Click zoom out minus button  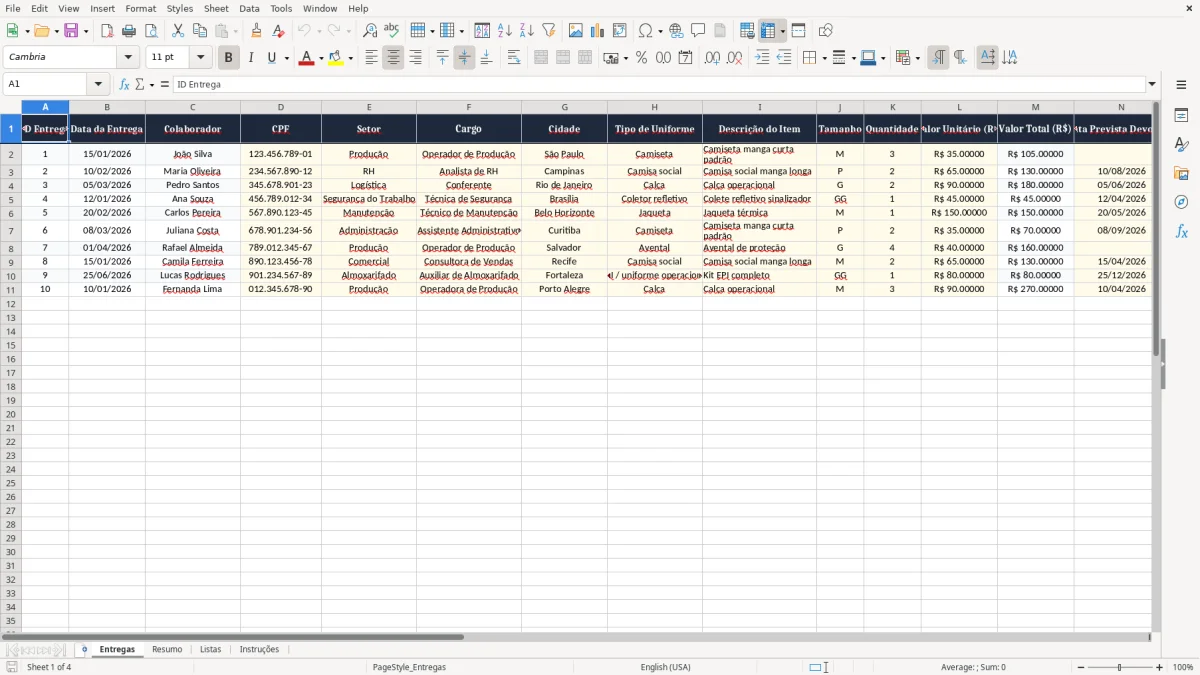point(1080,667)
